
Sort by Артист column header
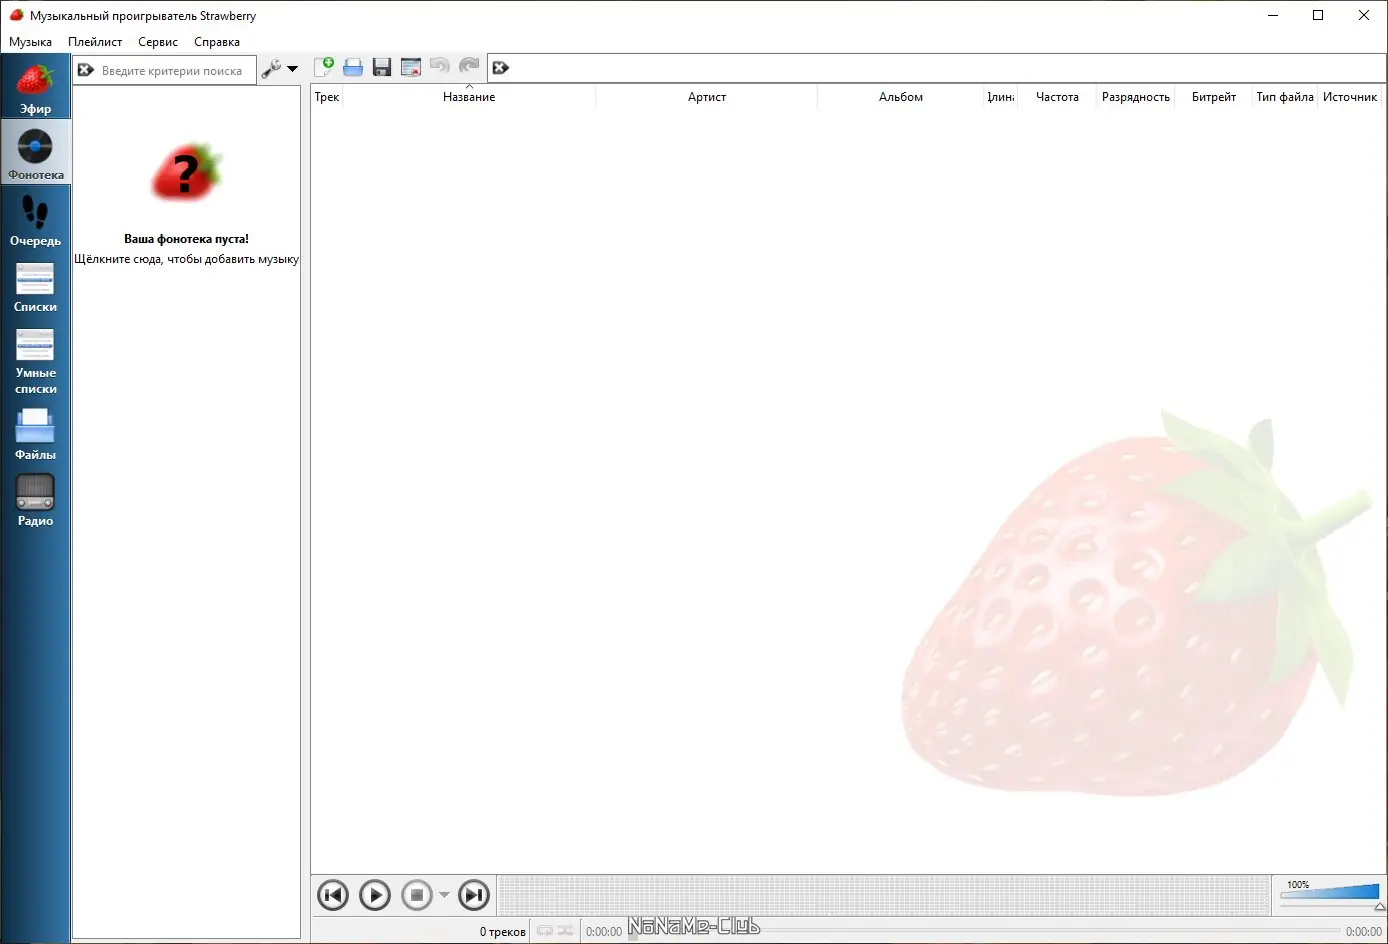707,97
